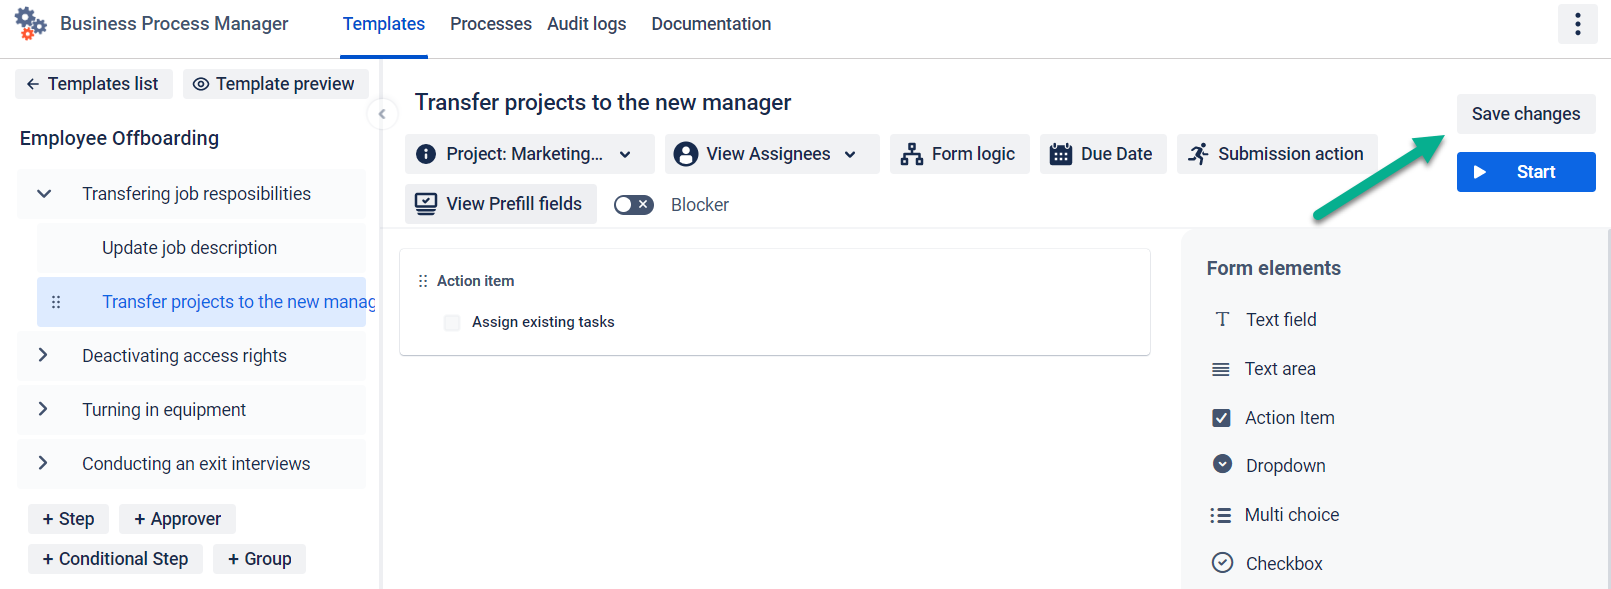The width and height of the screenshot is (1611, 589).
Task: Add a Dropdown form element
Action: (1284, 466)
